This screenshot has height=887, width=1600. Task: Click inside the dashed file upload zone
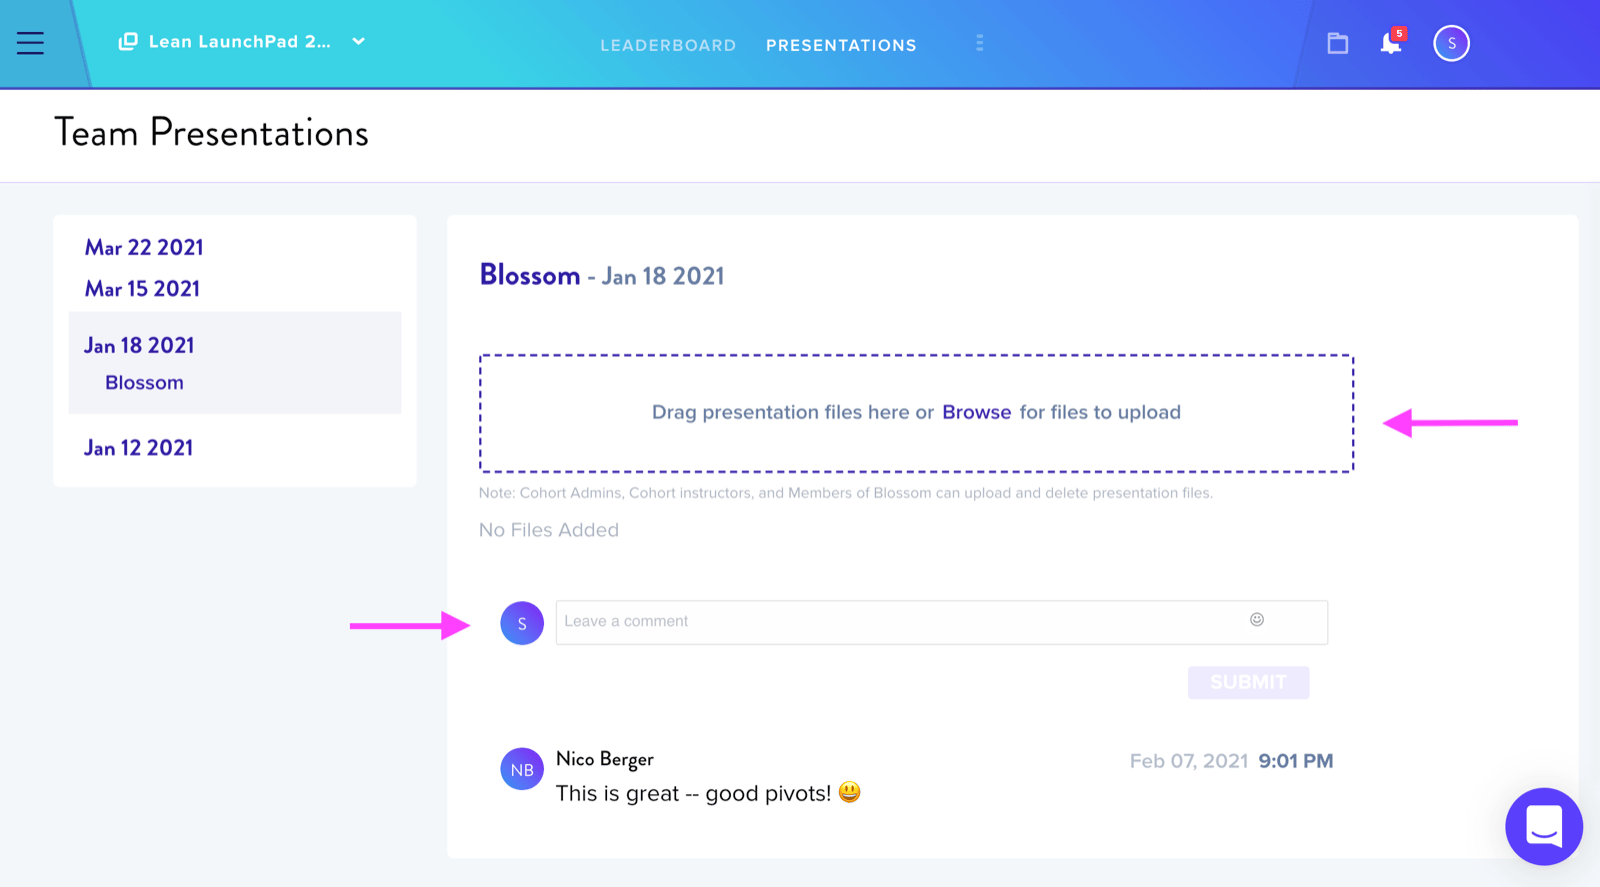(916, 413)
